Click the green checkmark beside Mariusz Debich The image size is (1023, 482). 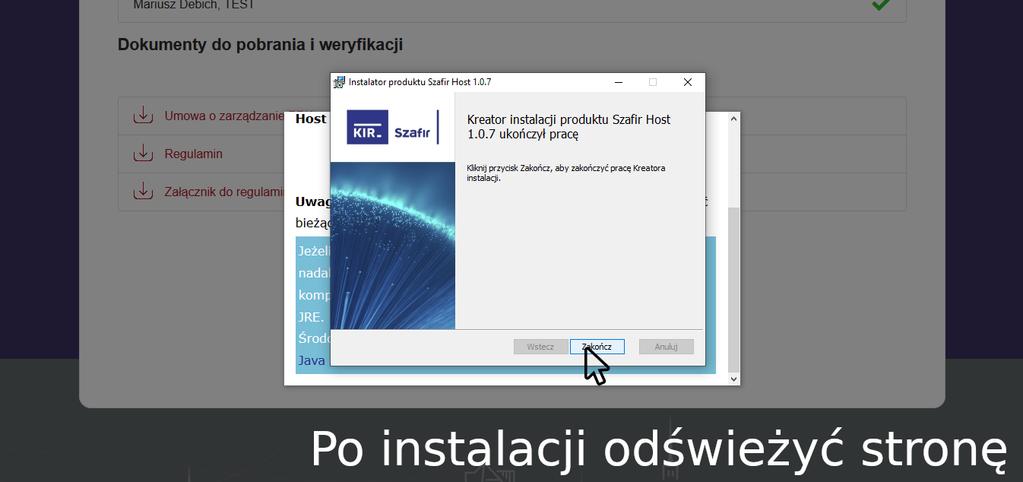tap(881, 4)
